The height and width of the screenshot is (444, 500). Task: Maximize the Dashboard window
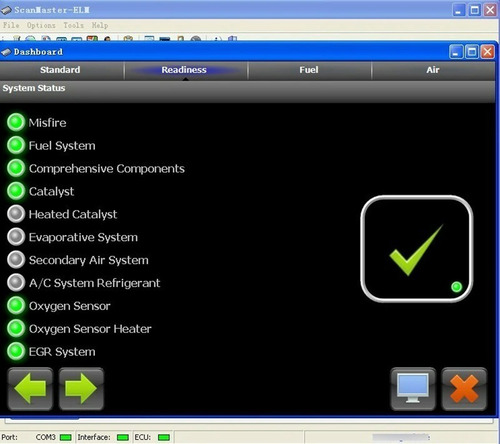472,52
